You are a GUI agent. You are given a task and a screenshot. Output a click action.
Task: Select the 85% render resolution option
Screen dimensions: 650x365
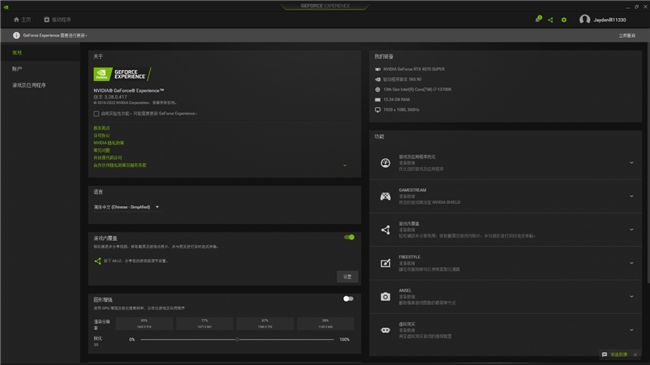144,324
